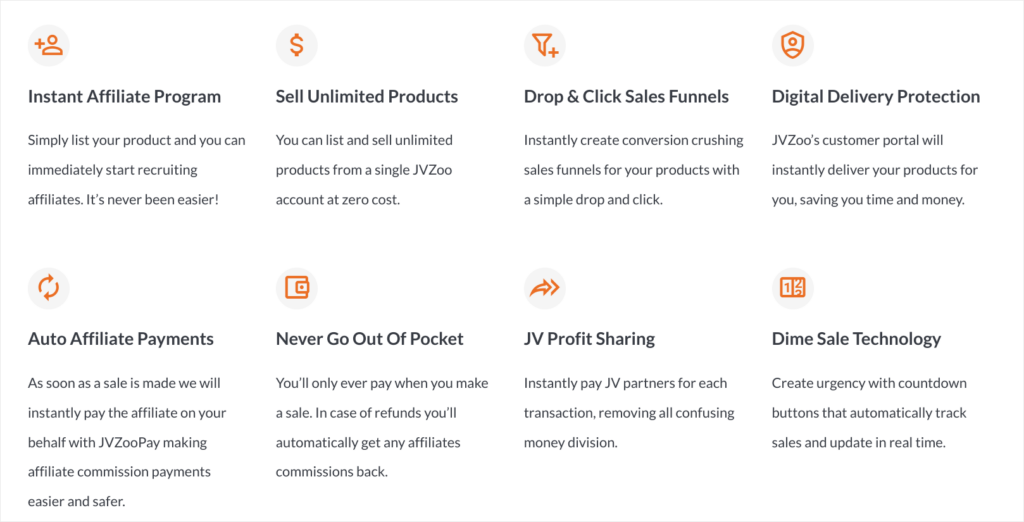This screenshot has height=522, width=1024.
Task: Select the Auto Affiliate Payments heading
Action: [121, 339]
